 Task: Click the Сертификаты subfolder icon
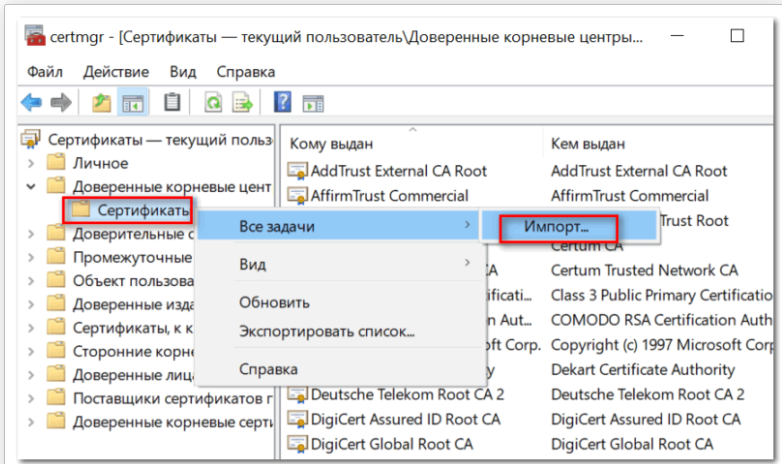coord(80,210)
